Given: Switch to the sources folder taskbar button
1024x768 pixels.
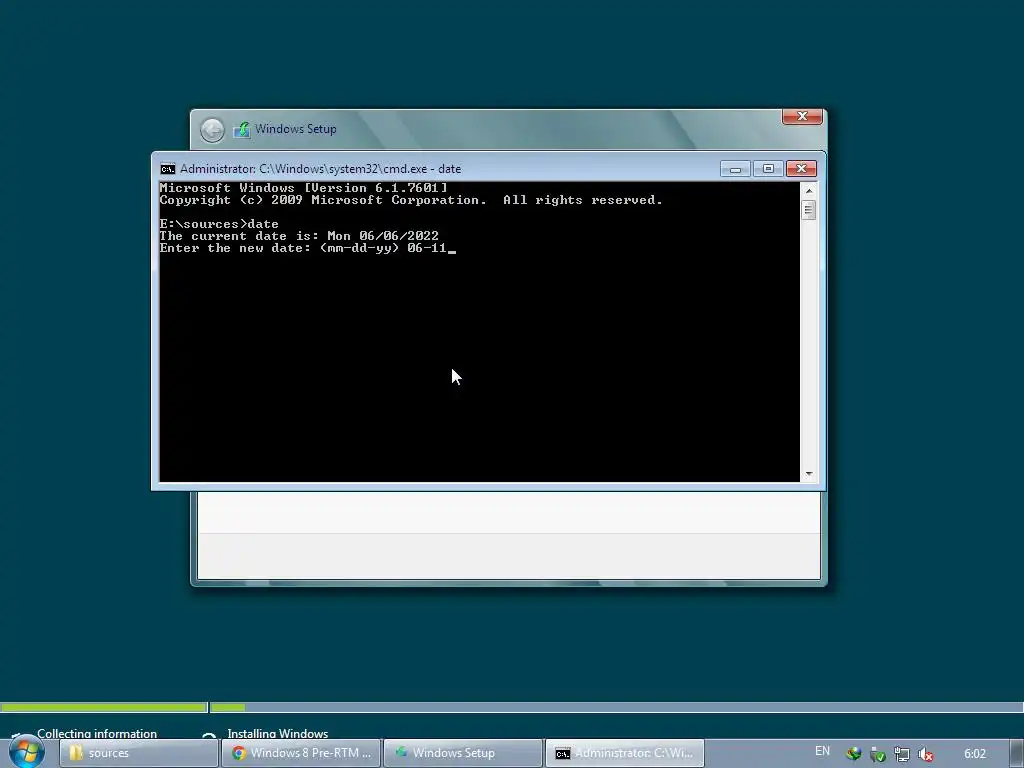Looking at the screenshot, I should point(138,753).
